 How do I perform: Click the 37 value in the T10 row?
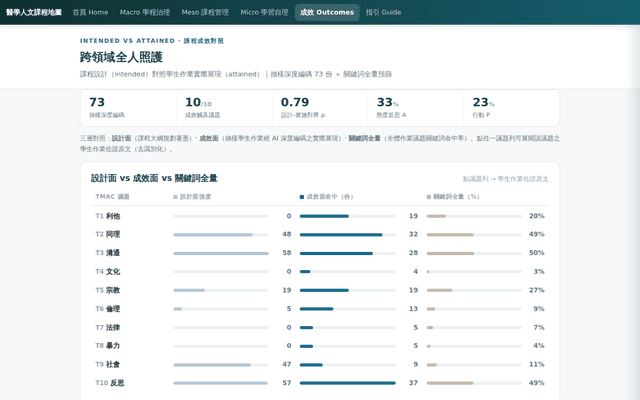[413, 383]
